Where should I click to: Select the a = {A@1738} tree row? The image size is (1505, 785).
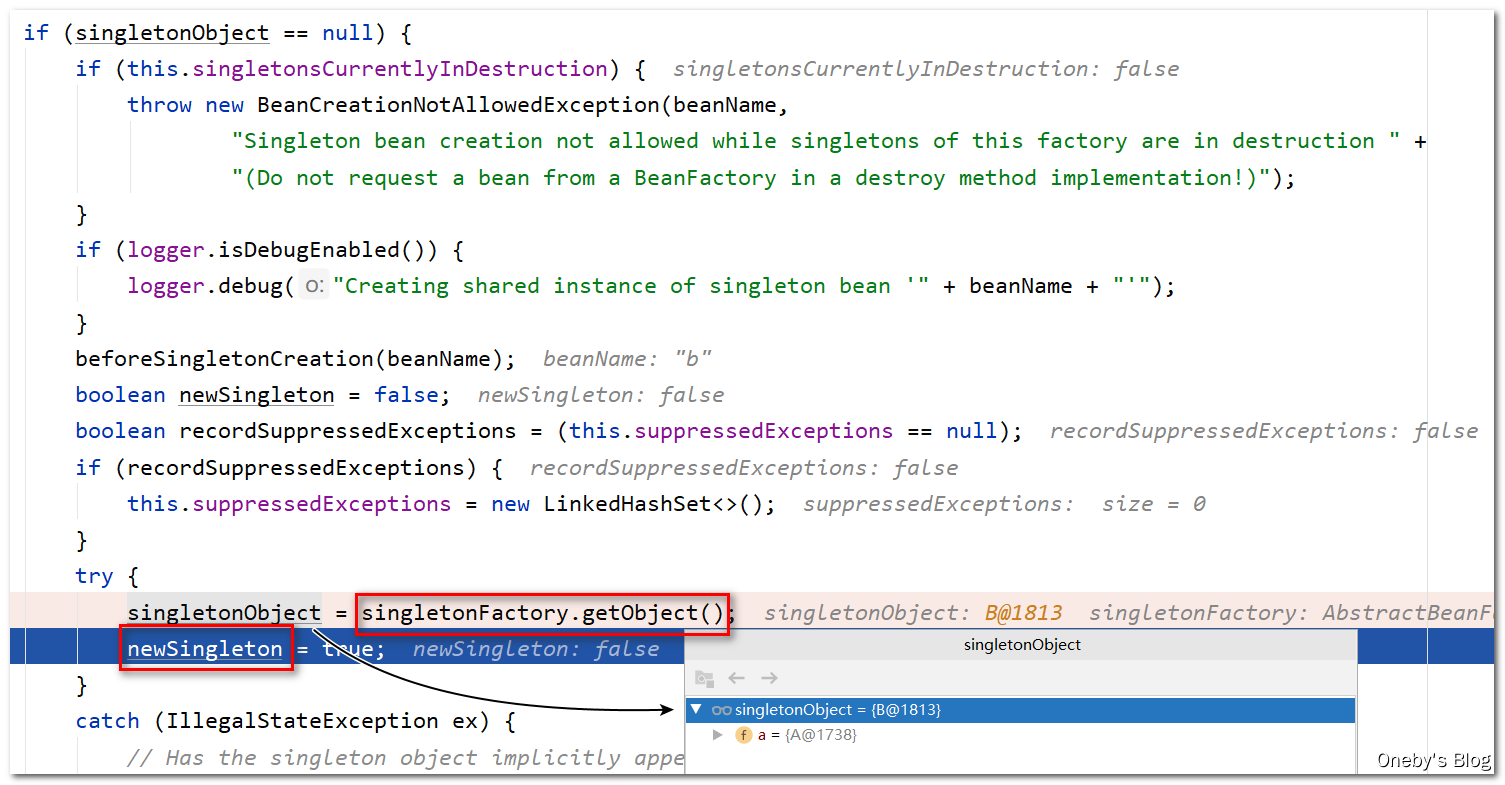click(1020, 735)
